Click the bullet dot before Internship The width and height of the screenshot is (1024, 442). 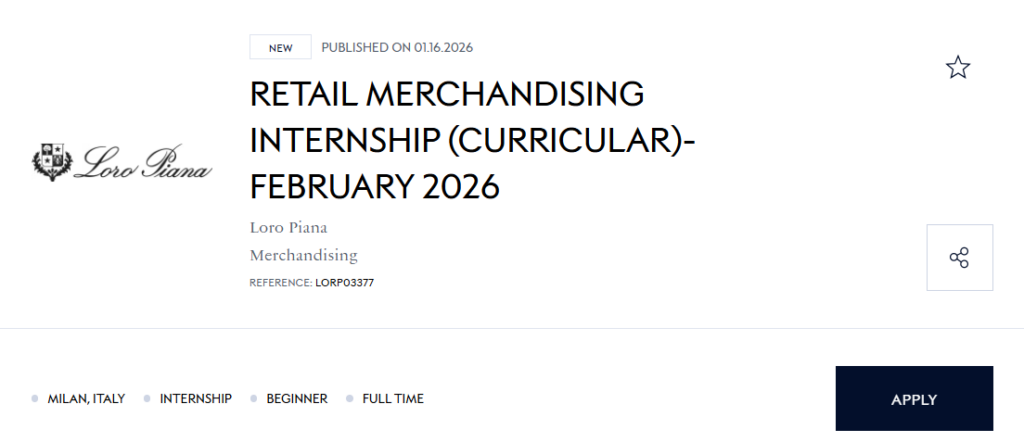[147, 399]
